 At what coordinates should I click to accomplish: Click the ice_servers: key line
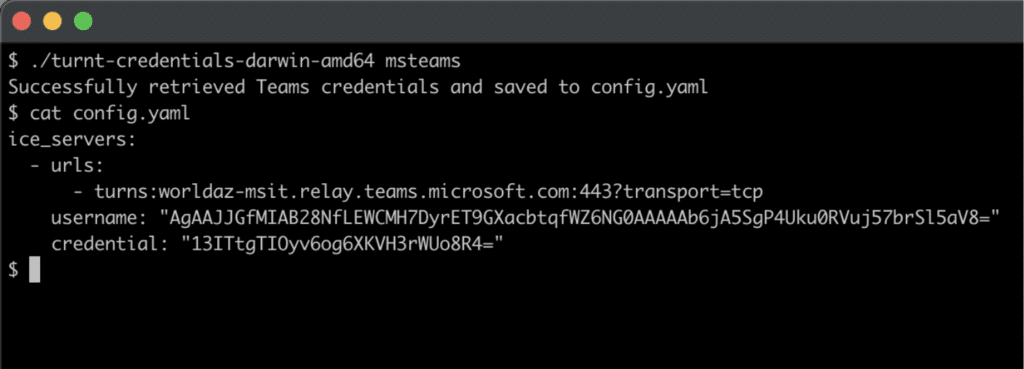pos(72,140)
